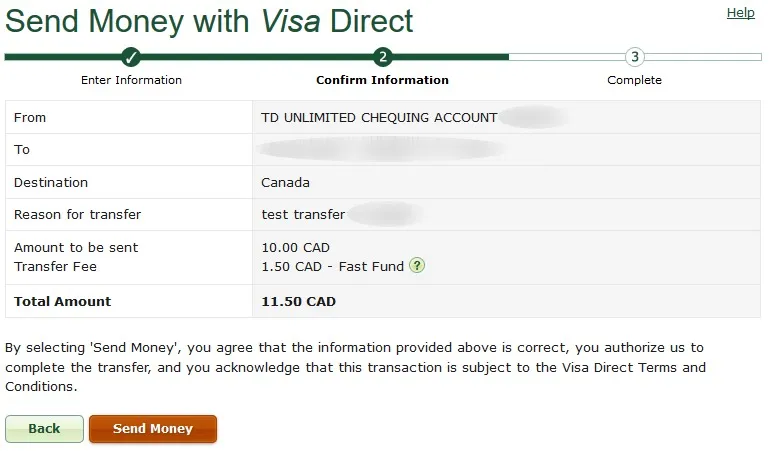This screenshot has height=451, width=769.
Task: Select the Complete step label
Action: coord(634,80)
